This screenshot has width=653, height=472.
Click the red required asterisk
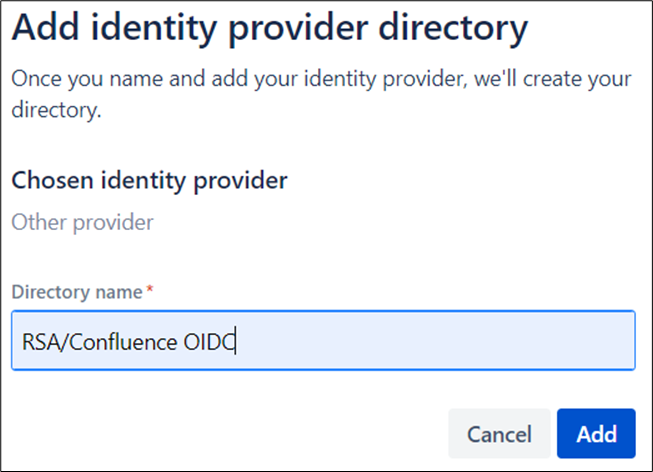tap(150, 291)
